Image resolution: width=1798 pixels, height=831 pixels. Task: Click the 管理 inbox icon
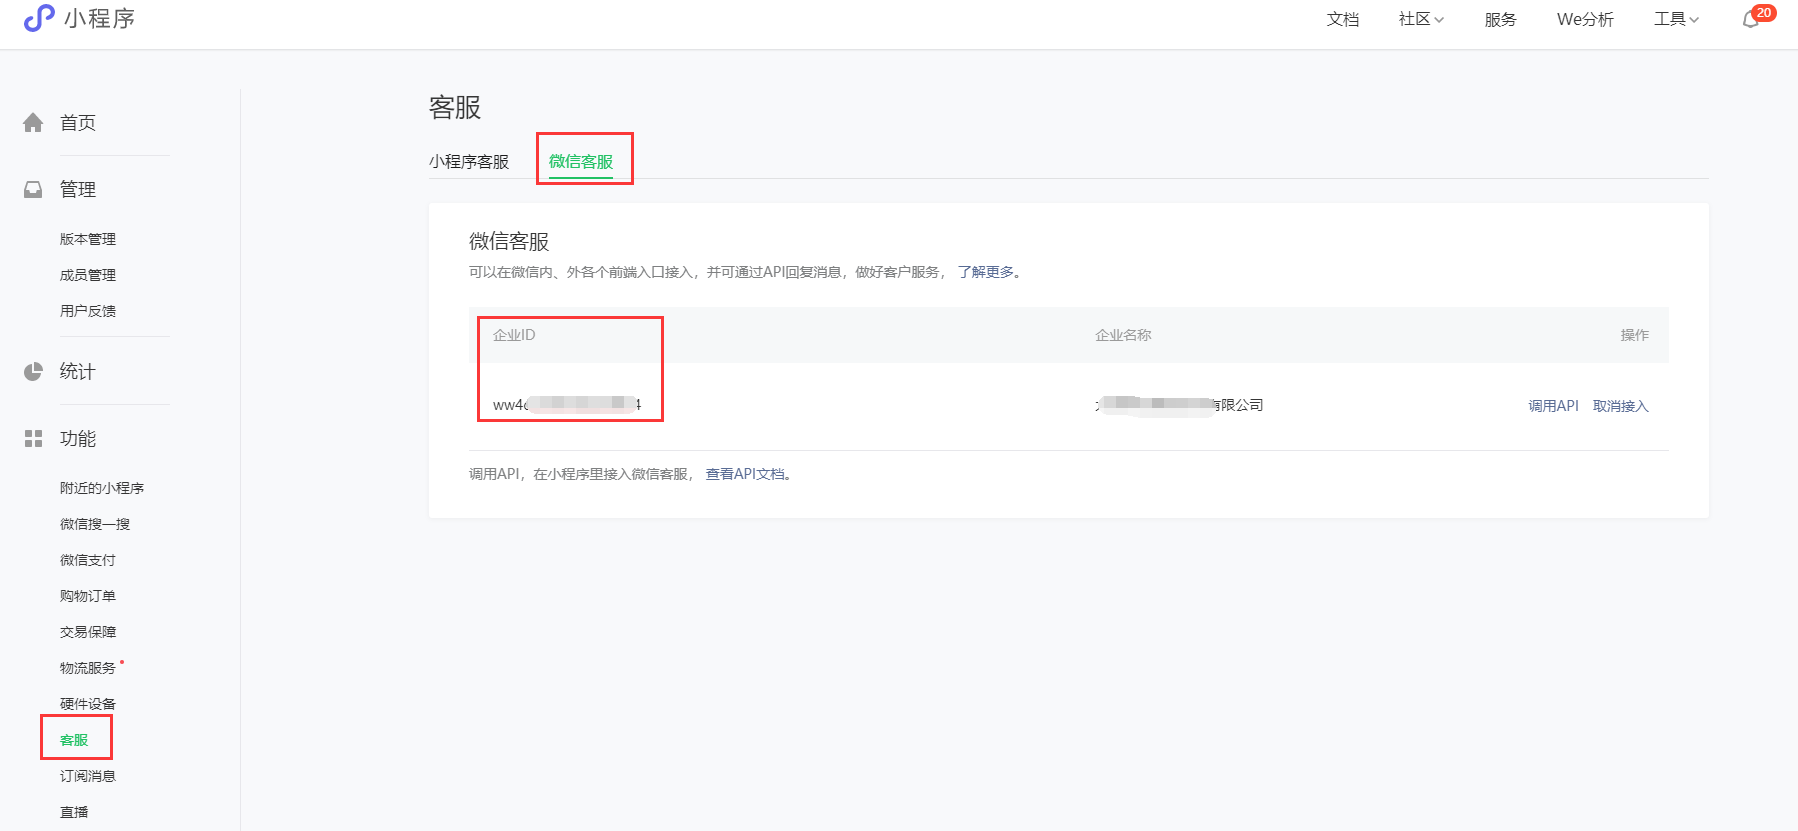pyautogui.click(x=33, y=189)
